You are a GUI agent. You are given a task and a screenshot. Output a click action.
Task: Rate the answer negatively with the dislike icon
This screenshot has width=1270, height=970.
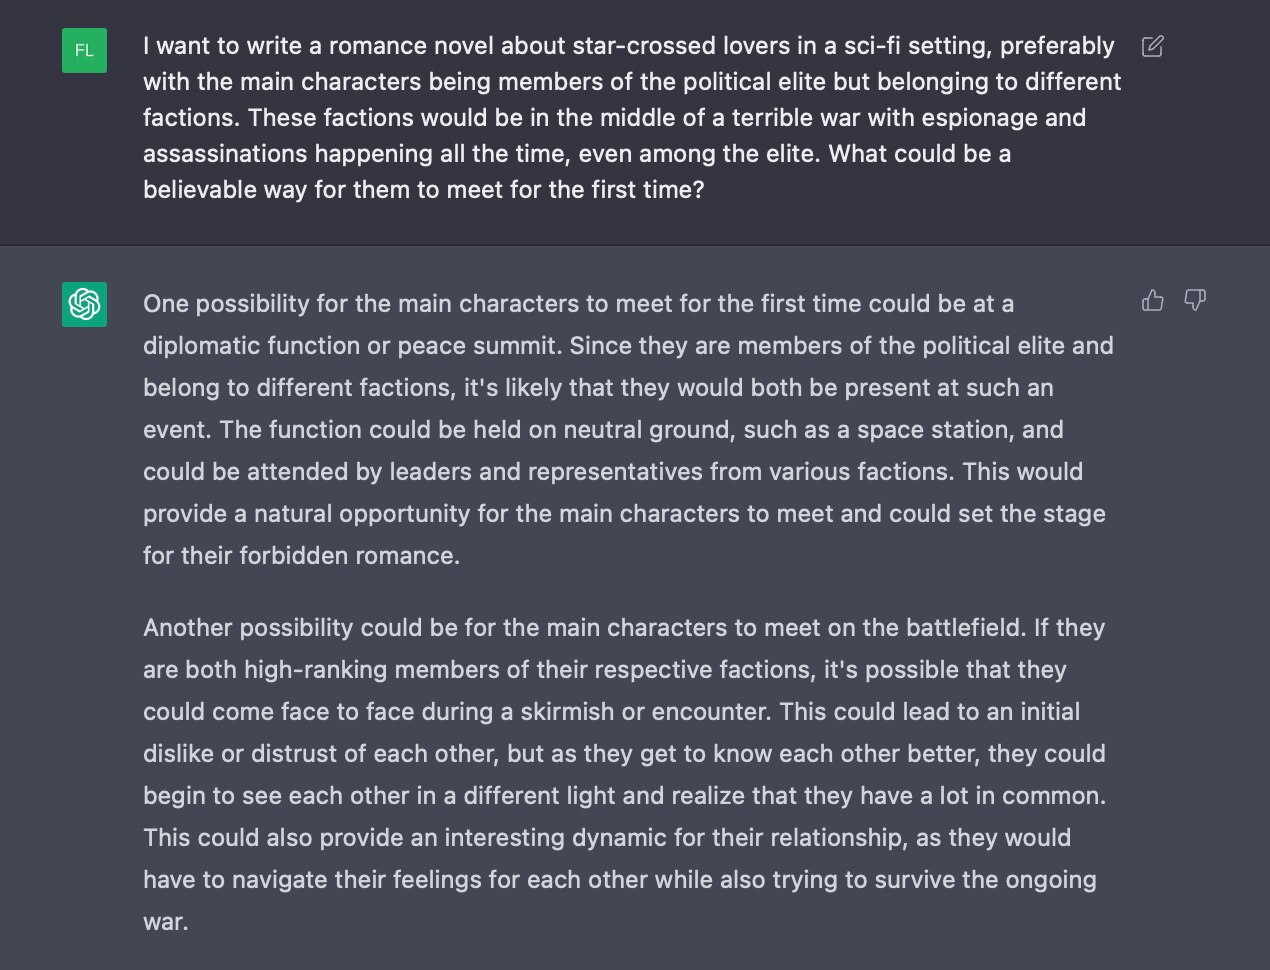click(x=1196, y=302)
